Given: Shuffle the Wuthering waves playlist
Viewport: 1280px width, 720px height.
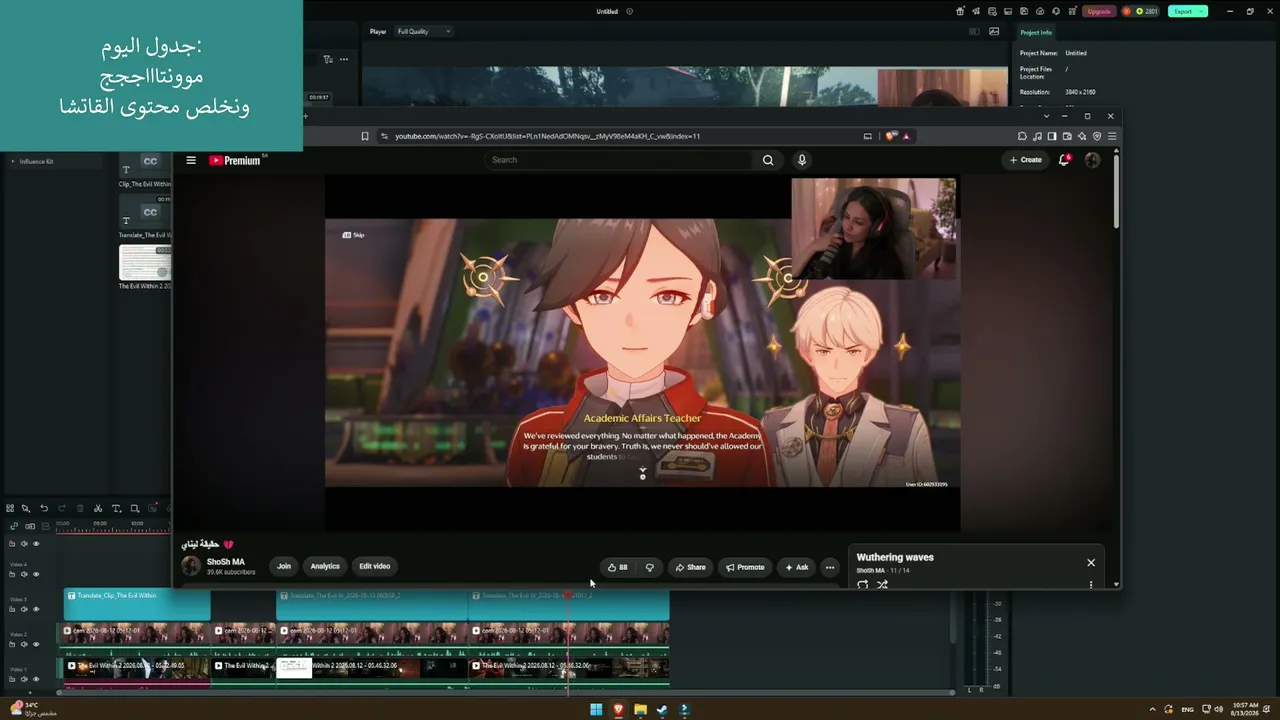Looking at the screenshot, I should click(x=882, y=585).
